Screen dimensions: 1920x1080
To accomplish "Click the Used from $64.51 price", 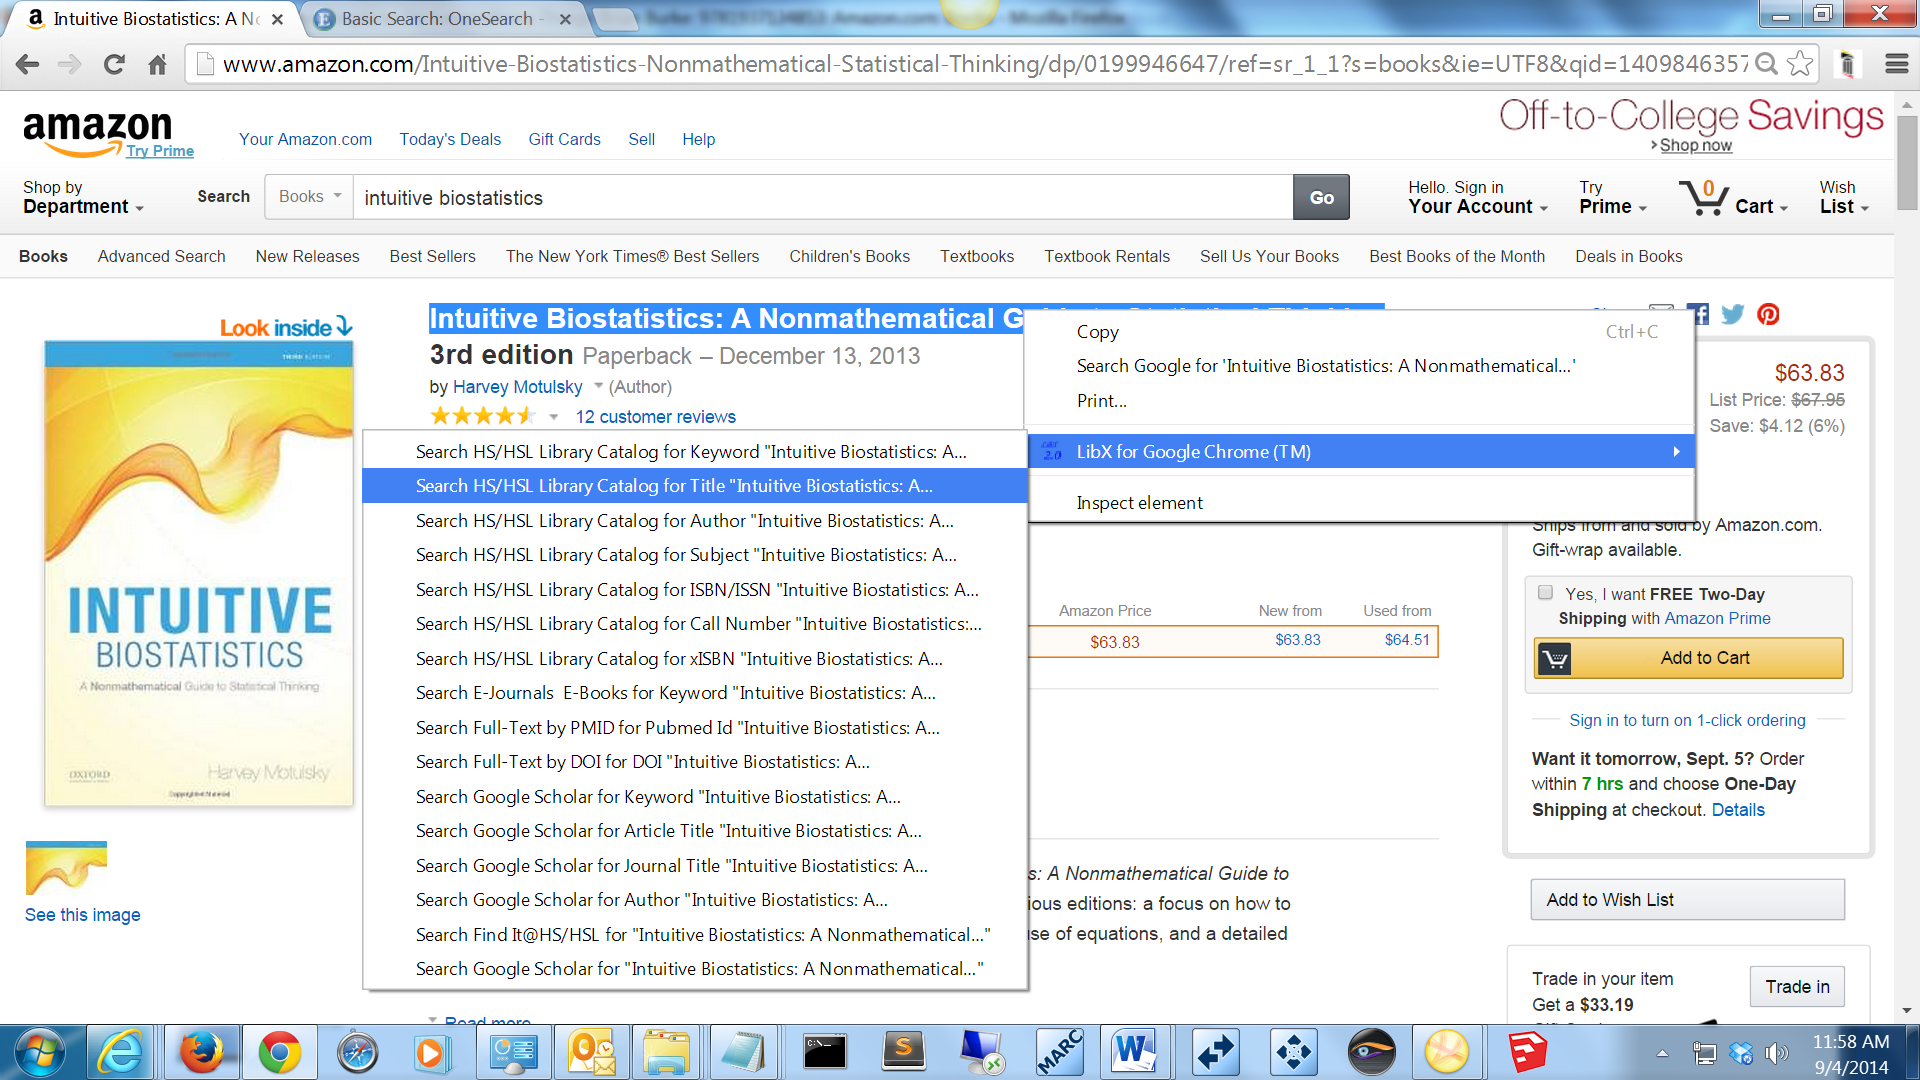I will pos(1406,640).
